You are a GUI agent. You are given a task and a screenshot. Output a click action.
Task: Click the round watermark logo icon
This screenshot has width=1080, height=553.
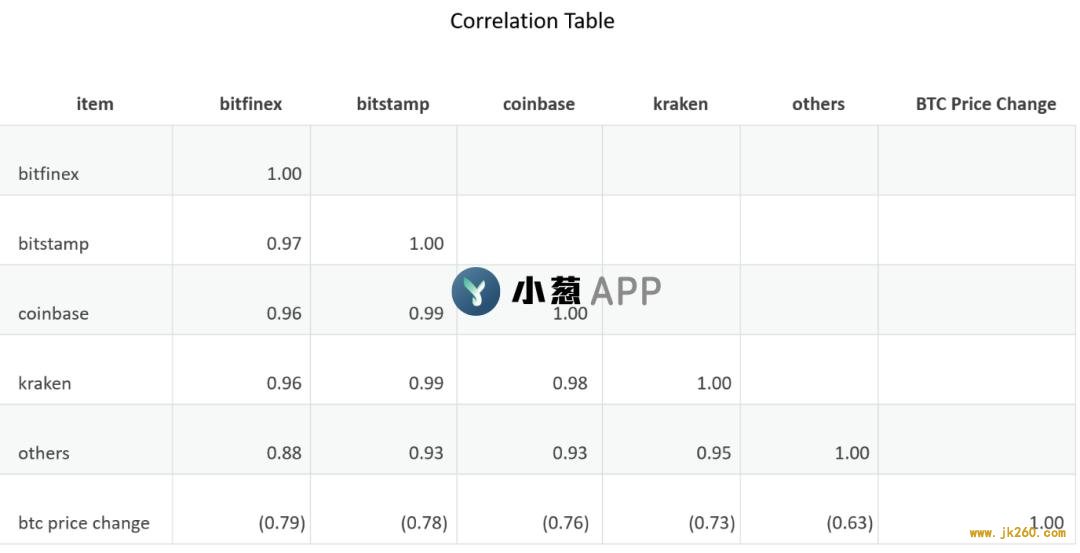pyautogui.click(x=476, y=291)
